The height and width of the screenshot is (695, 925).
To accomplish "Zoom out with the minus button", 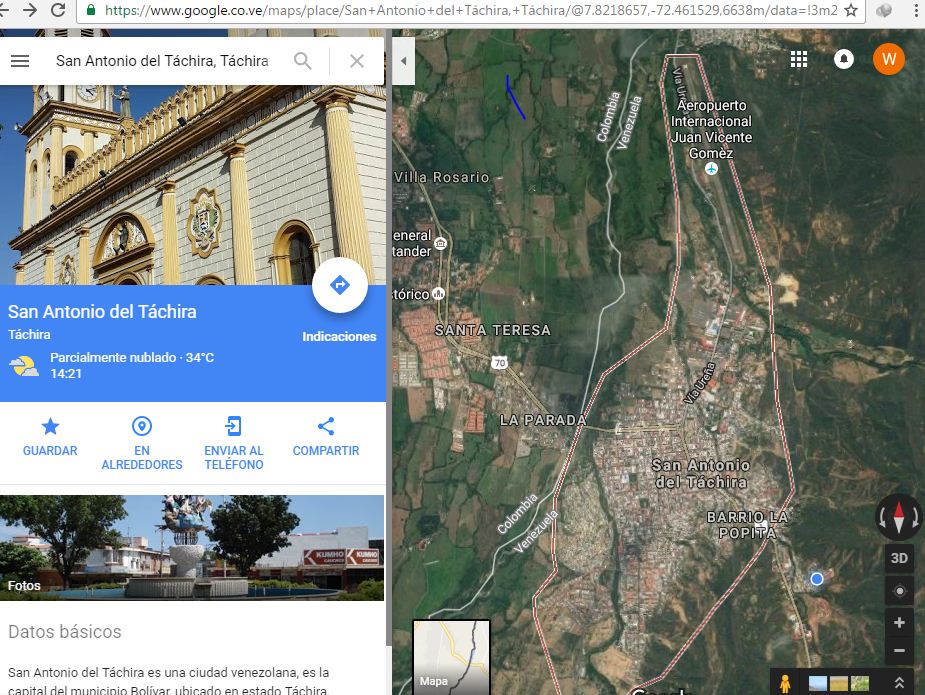I will pyautogui.click(x=899, y=650).
